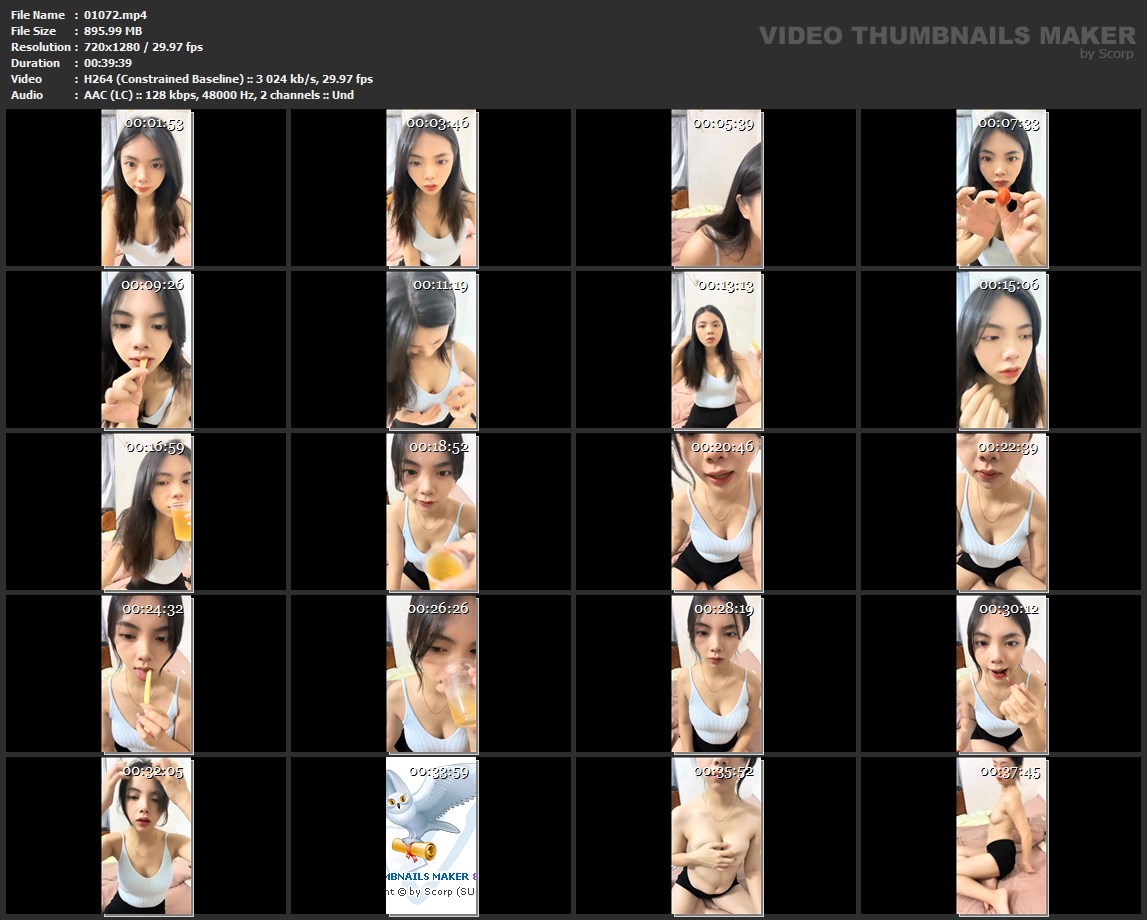Open the thumbnail marked 00:05:39
This screenshot has width=1147, height=920.
tap(716, 189)
